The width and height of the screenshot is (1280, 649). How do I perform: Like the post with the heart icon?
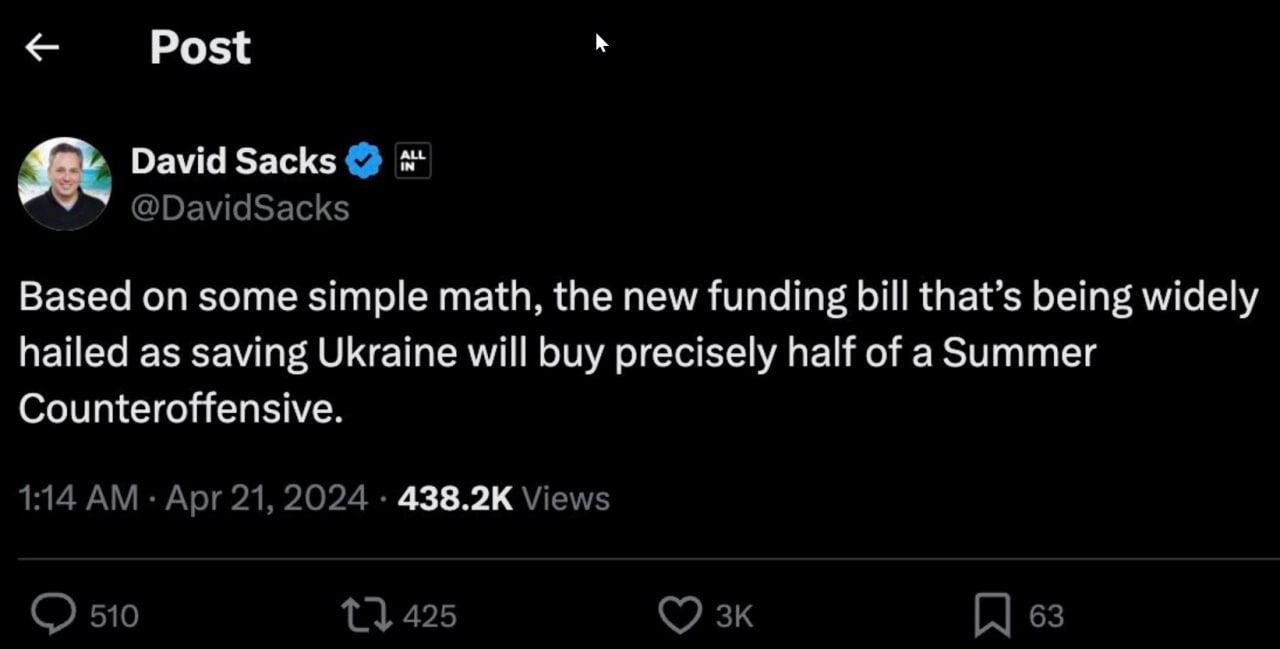pyautogui.click(x=680, y=615)
